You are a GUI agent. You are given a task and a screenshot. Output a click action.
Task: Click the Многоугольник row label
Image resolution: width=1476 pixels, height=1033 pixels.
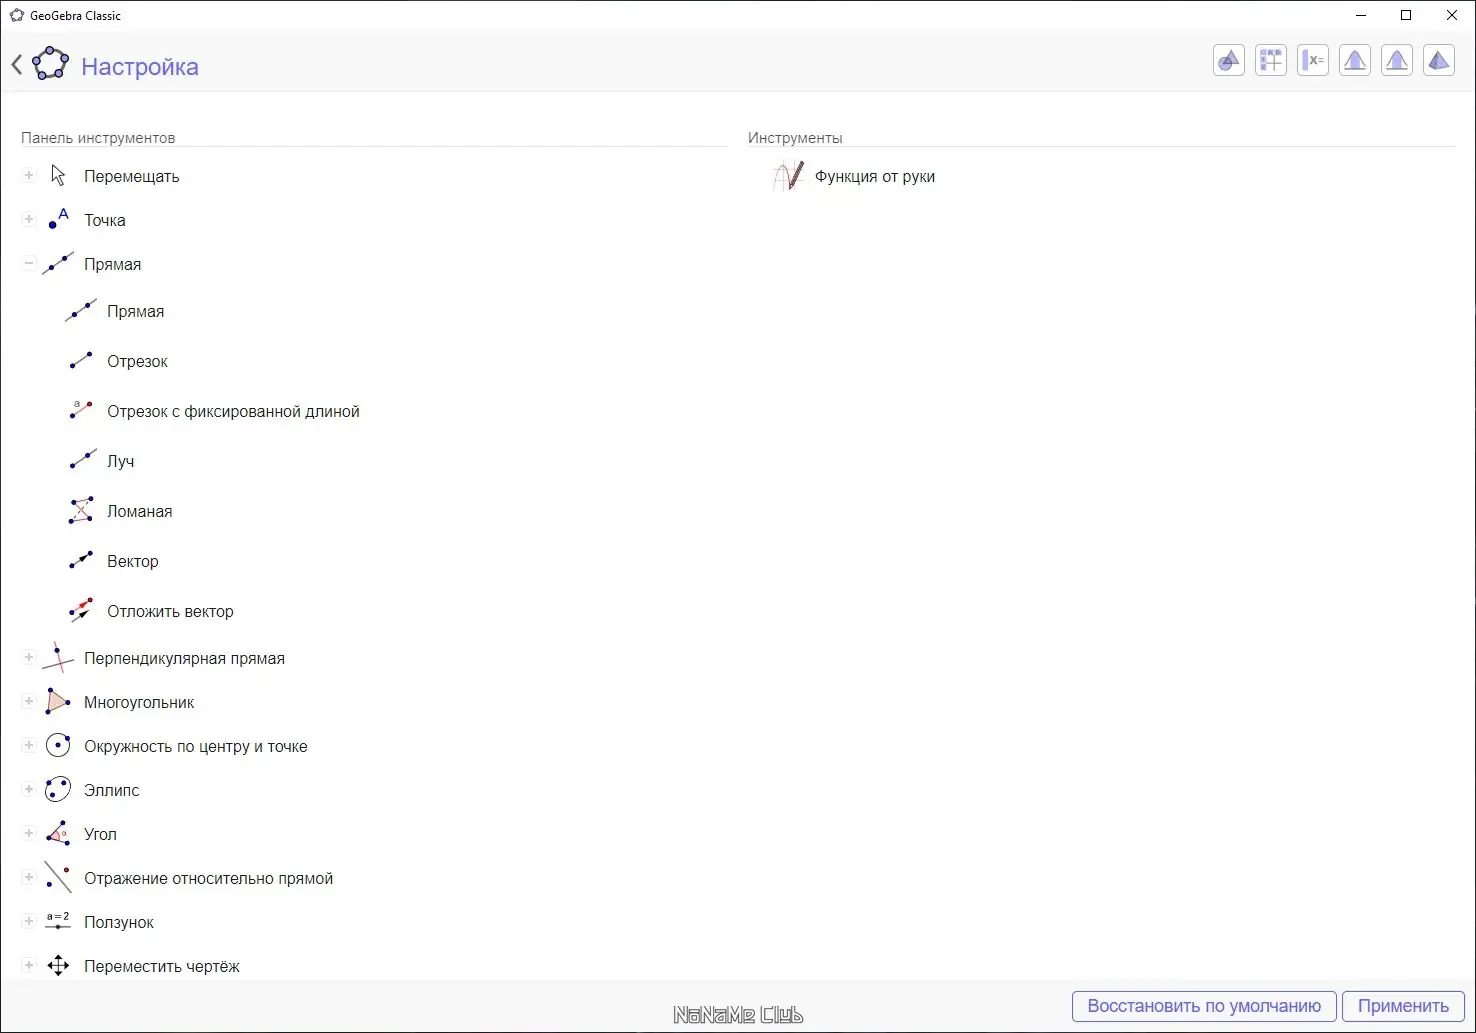(x=139, y=703)
